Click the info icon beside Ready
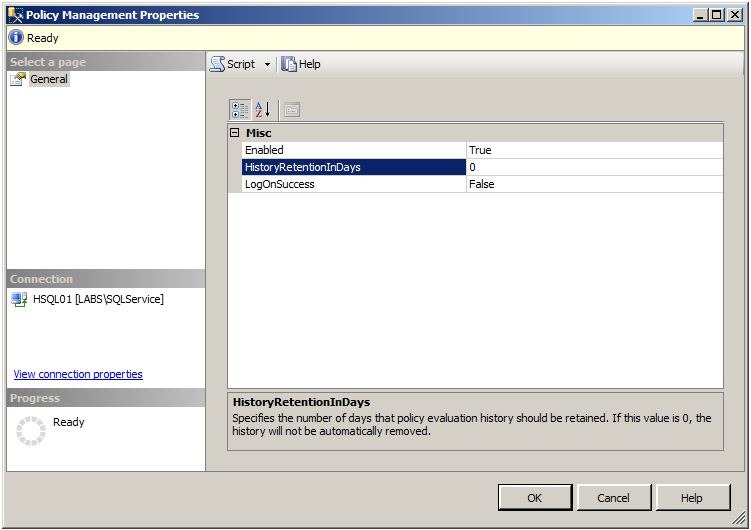This screenshot has width=751, height=530. tap(16, 37)
